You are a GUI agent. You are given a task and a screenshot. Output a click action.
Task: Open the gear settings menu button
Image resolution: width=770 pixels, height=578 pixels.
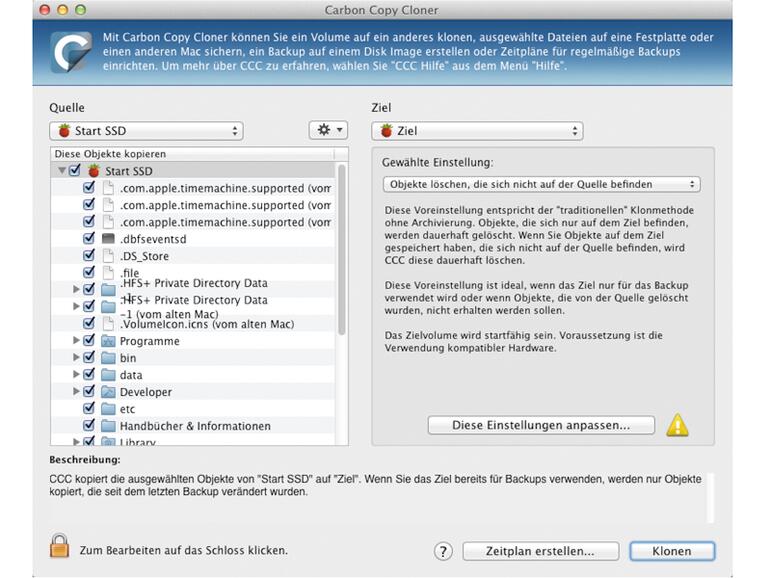click(x=329, y=130)
